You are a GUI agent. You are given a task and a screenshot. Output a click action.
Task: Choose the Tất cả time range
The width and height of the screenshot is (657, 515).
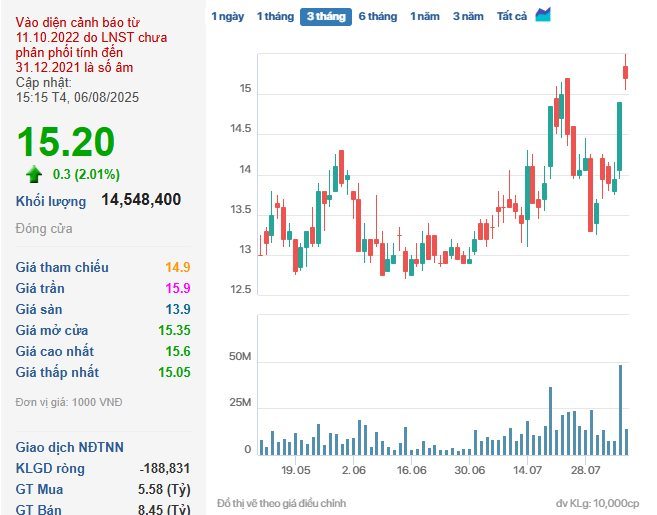(x=512, y=17)
